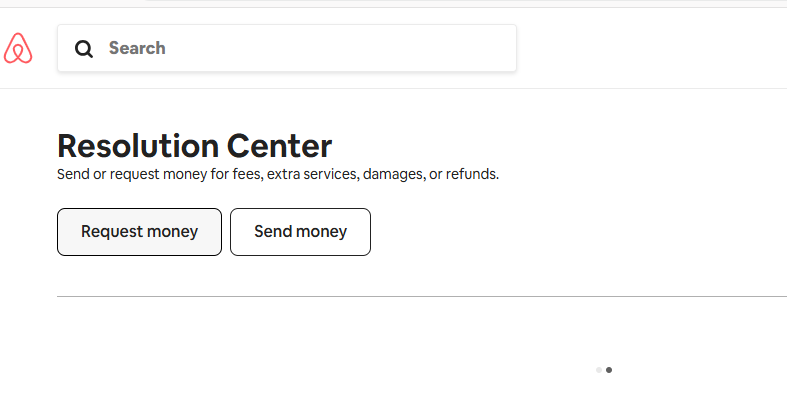Focus the Search input field
Image resolution: width=787 pixels, height=412 pixels.
point(300,48)
